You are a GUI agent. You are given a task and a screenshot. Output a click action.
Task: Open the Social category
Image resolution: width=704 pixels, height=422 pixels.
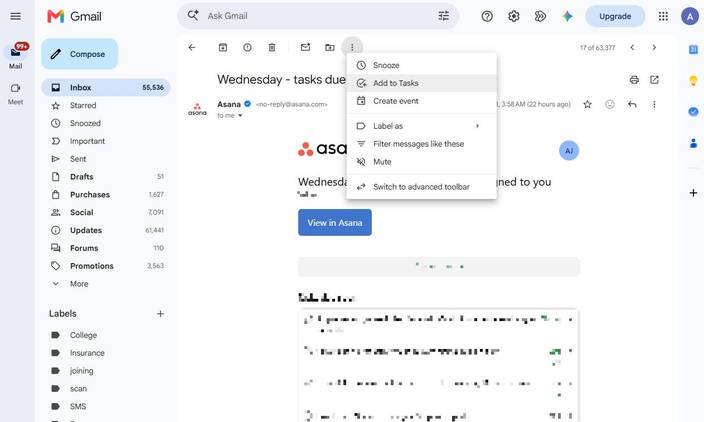pos(106,212)
